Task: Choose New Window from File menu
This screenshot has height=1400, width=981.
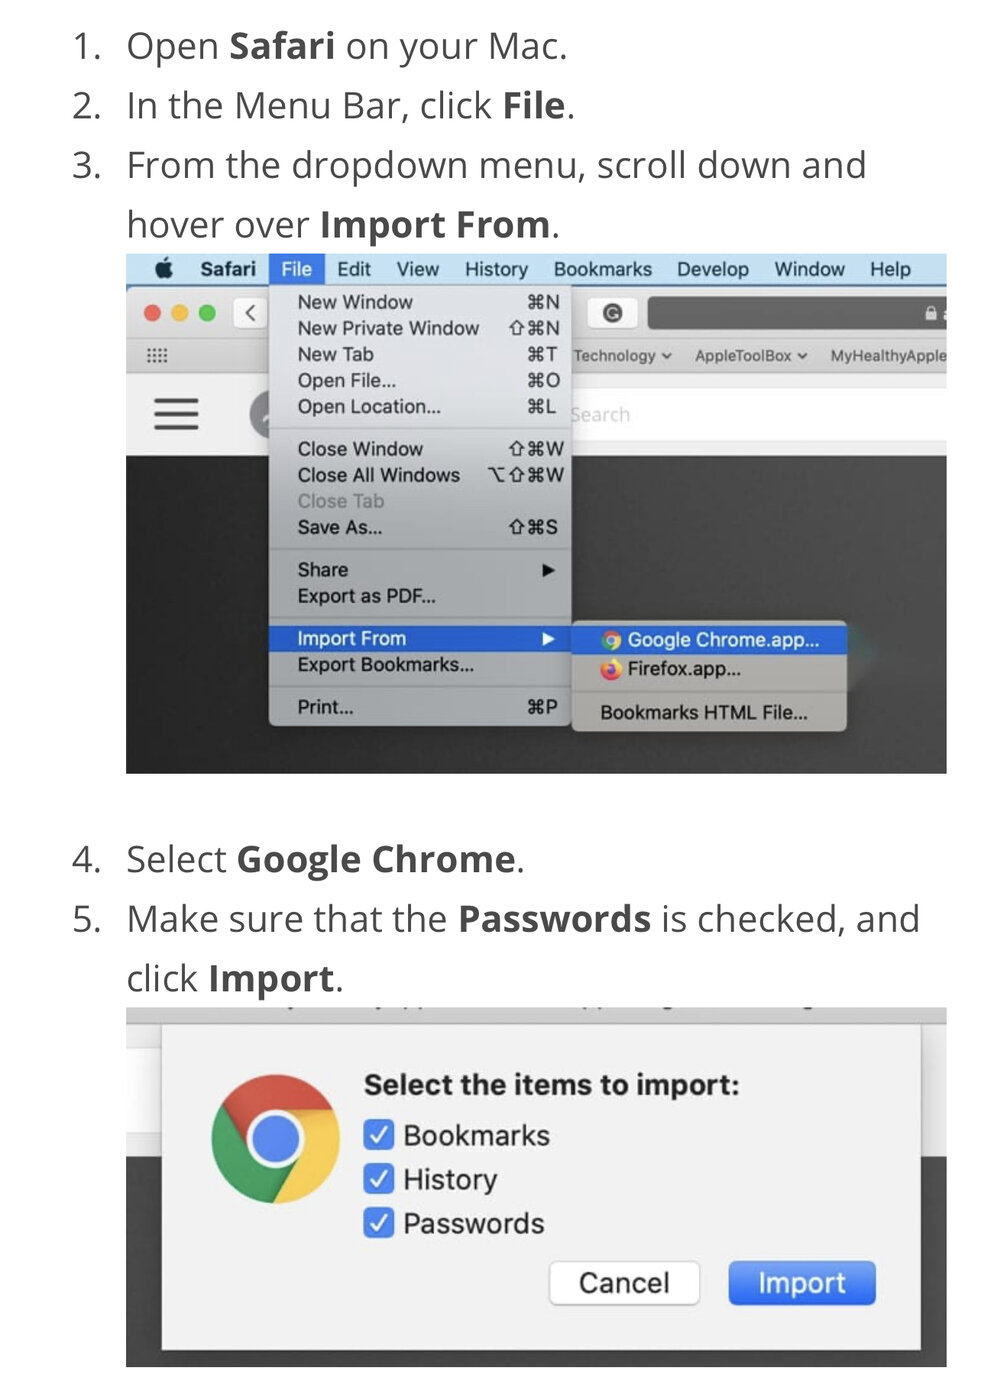Action: (420, 302)
